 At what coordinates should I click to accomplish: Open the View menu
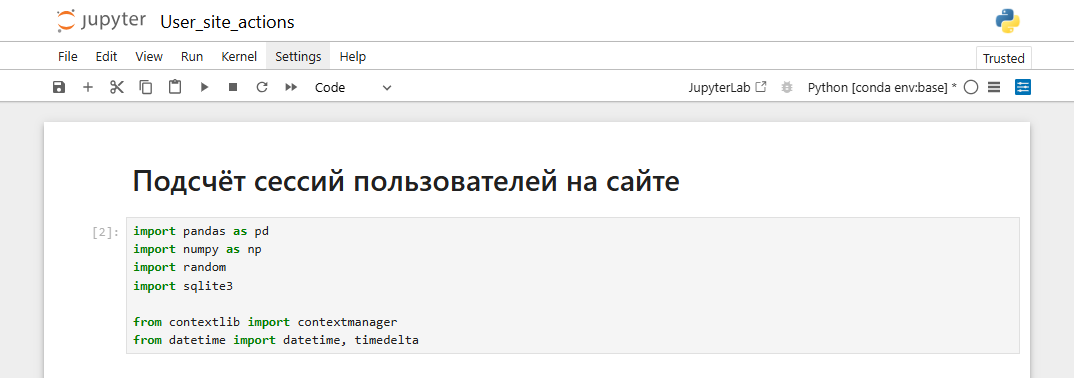(149, 57)
